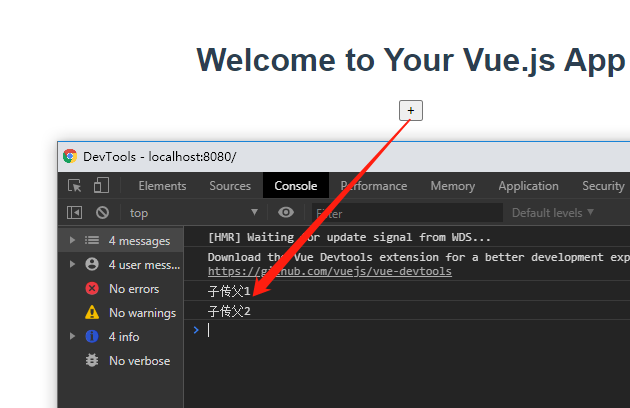Click the messages list icon

[x=92, y=240]
